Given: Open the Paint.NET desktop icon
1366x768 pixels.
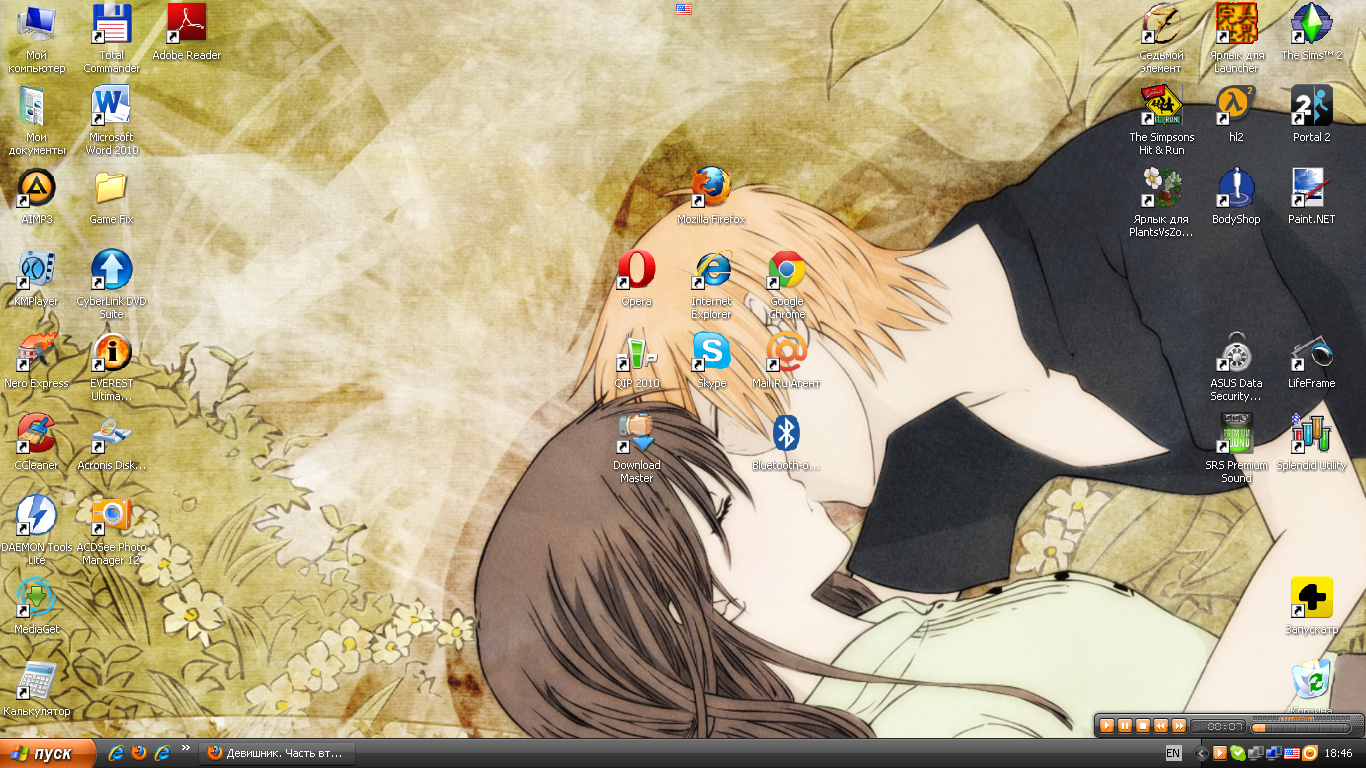Looking at the screenshot, I should pyautogui.click(x=1311, y=189).
